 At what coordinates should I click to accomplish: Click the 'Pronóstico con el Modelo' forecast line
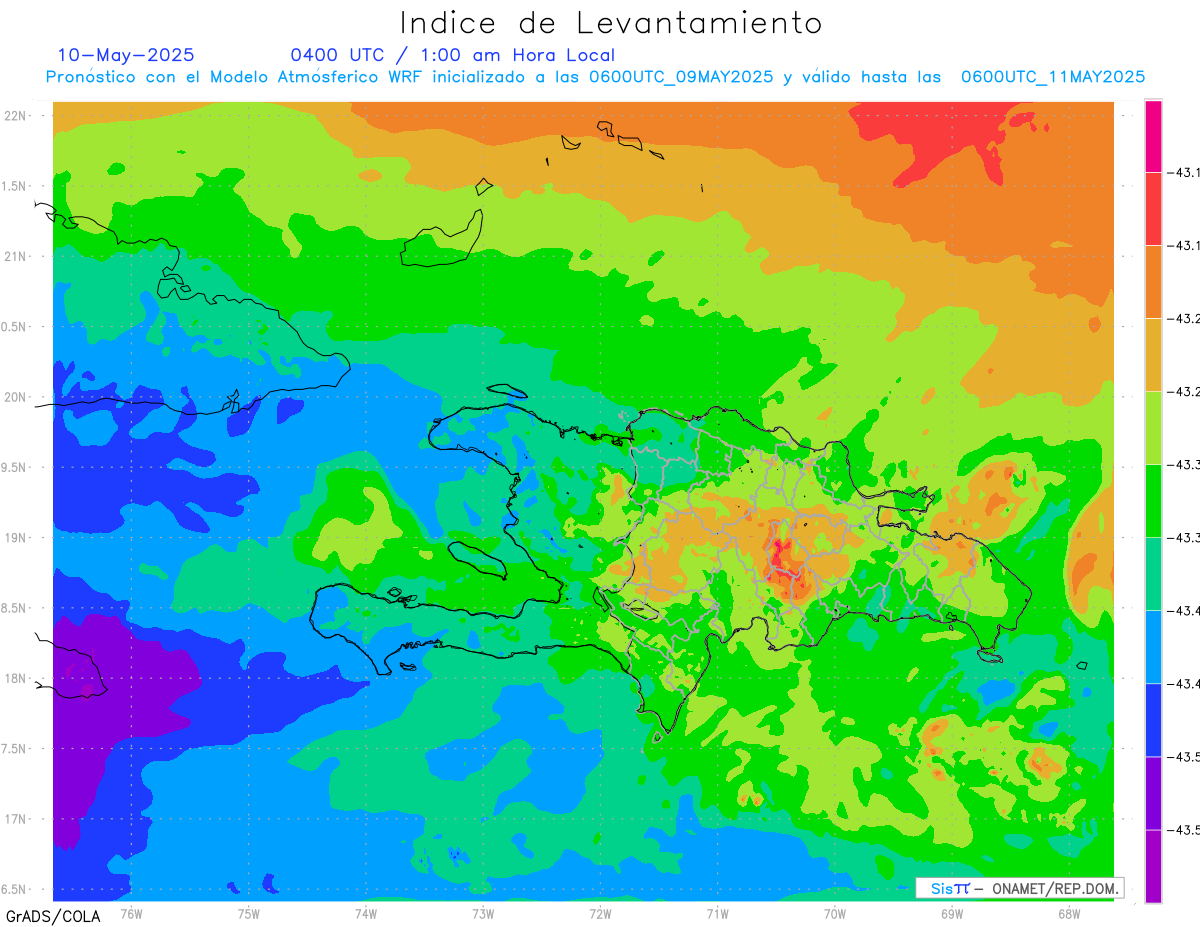click(596, 77)
